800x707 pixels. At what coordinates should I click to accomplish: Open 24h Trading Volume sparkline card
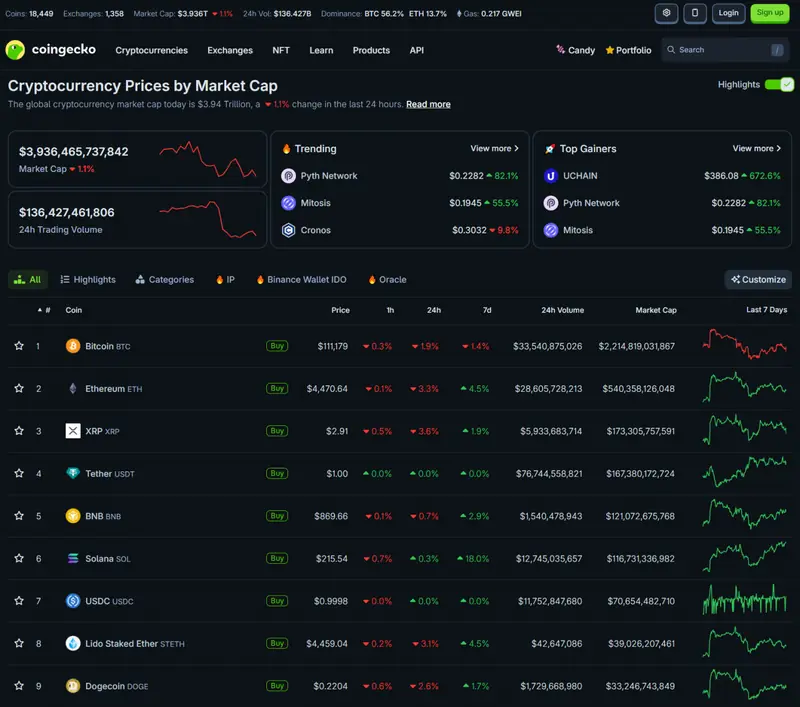click(x=137, y=220)
